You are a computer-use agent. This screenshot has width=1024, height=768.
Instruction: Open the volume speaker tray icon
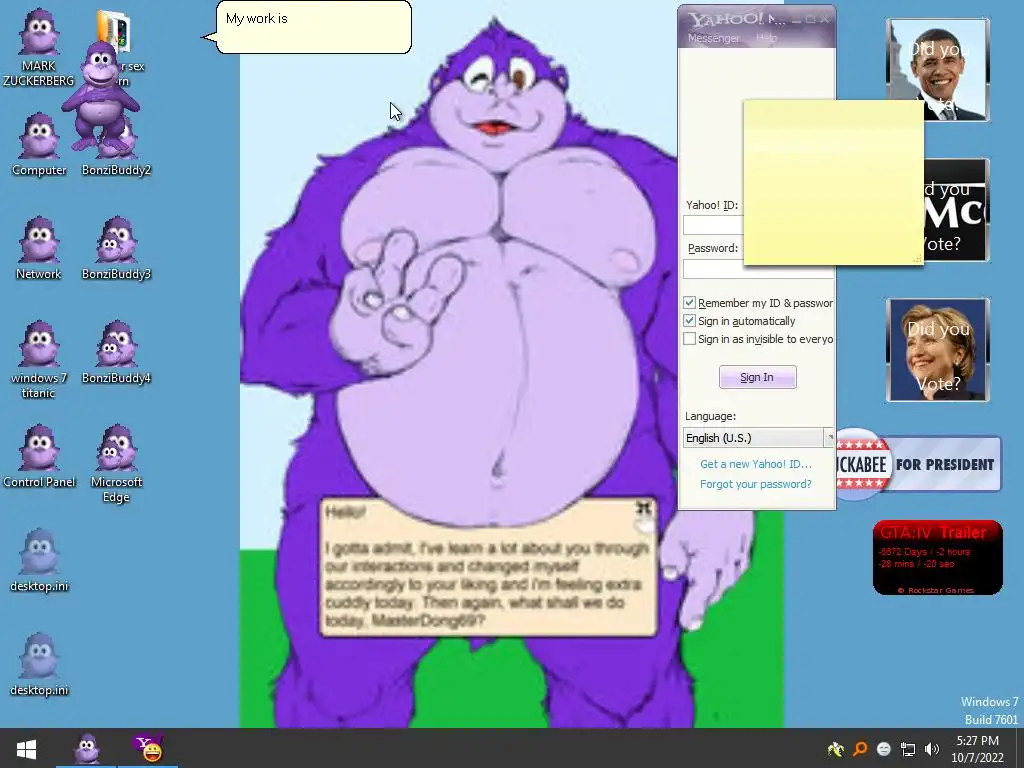pyautogui.click(x=932, y=749)
